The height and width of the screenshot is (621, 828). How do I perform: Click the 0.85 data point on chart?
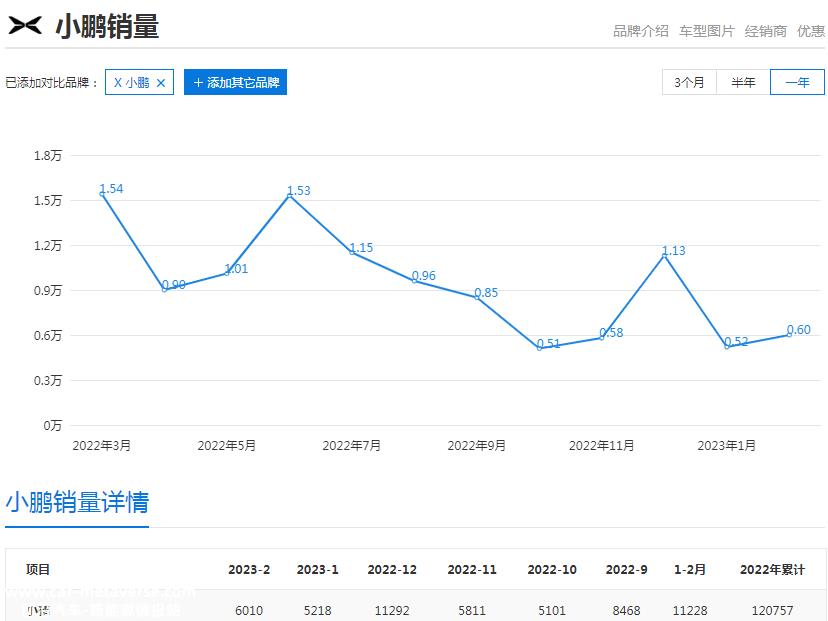(x=477, y=297)
